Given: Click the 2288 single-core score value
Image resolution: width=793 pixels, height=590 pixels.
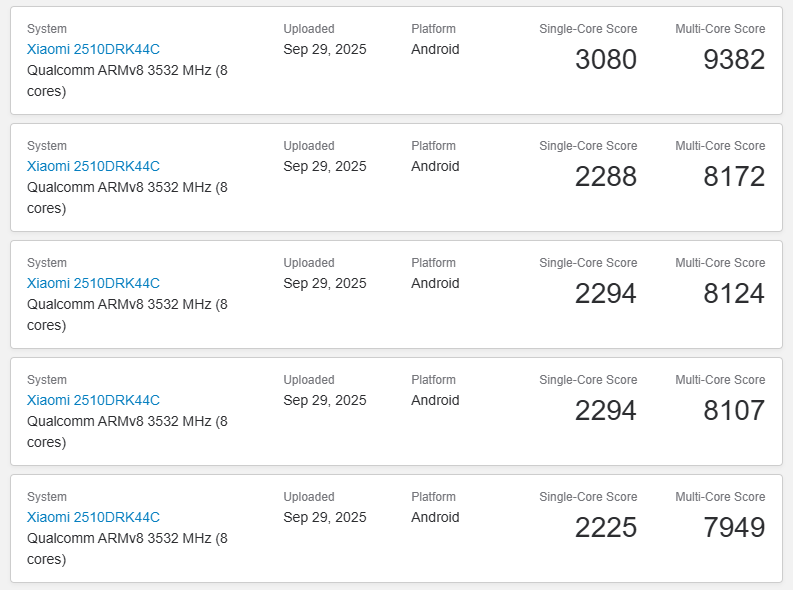Looking at the screenshot, I should [605, 177].
